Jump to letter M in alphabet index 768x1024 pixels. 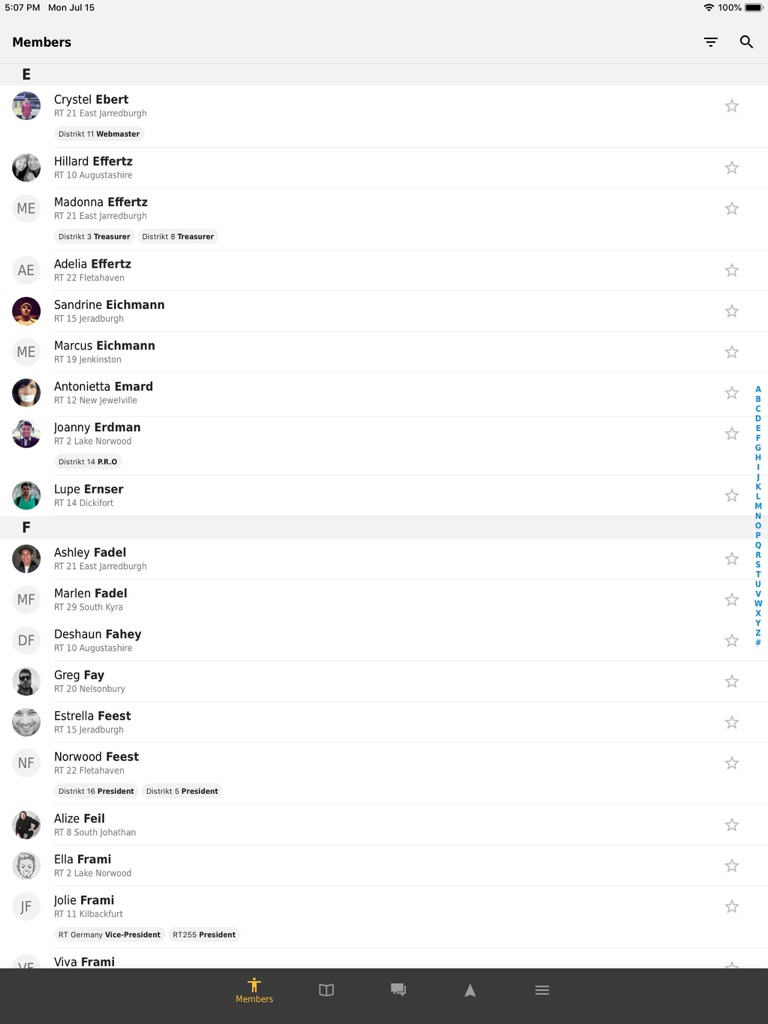pos(758,506)
